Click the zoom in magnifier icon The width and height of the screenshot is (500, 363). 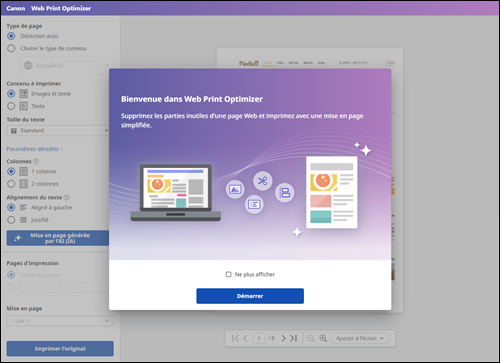pos(323,338)
